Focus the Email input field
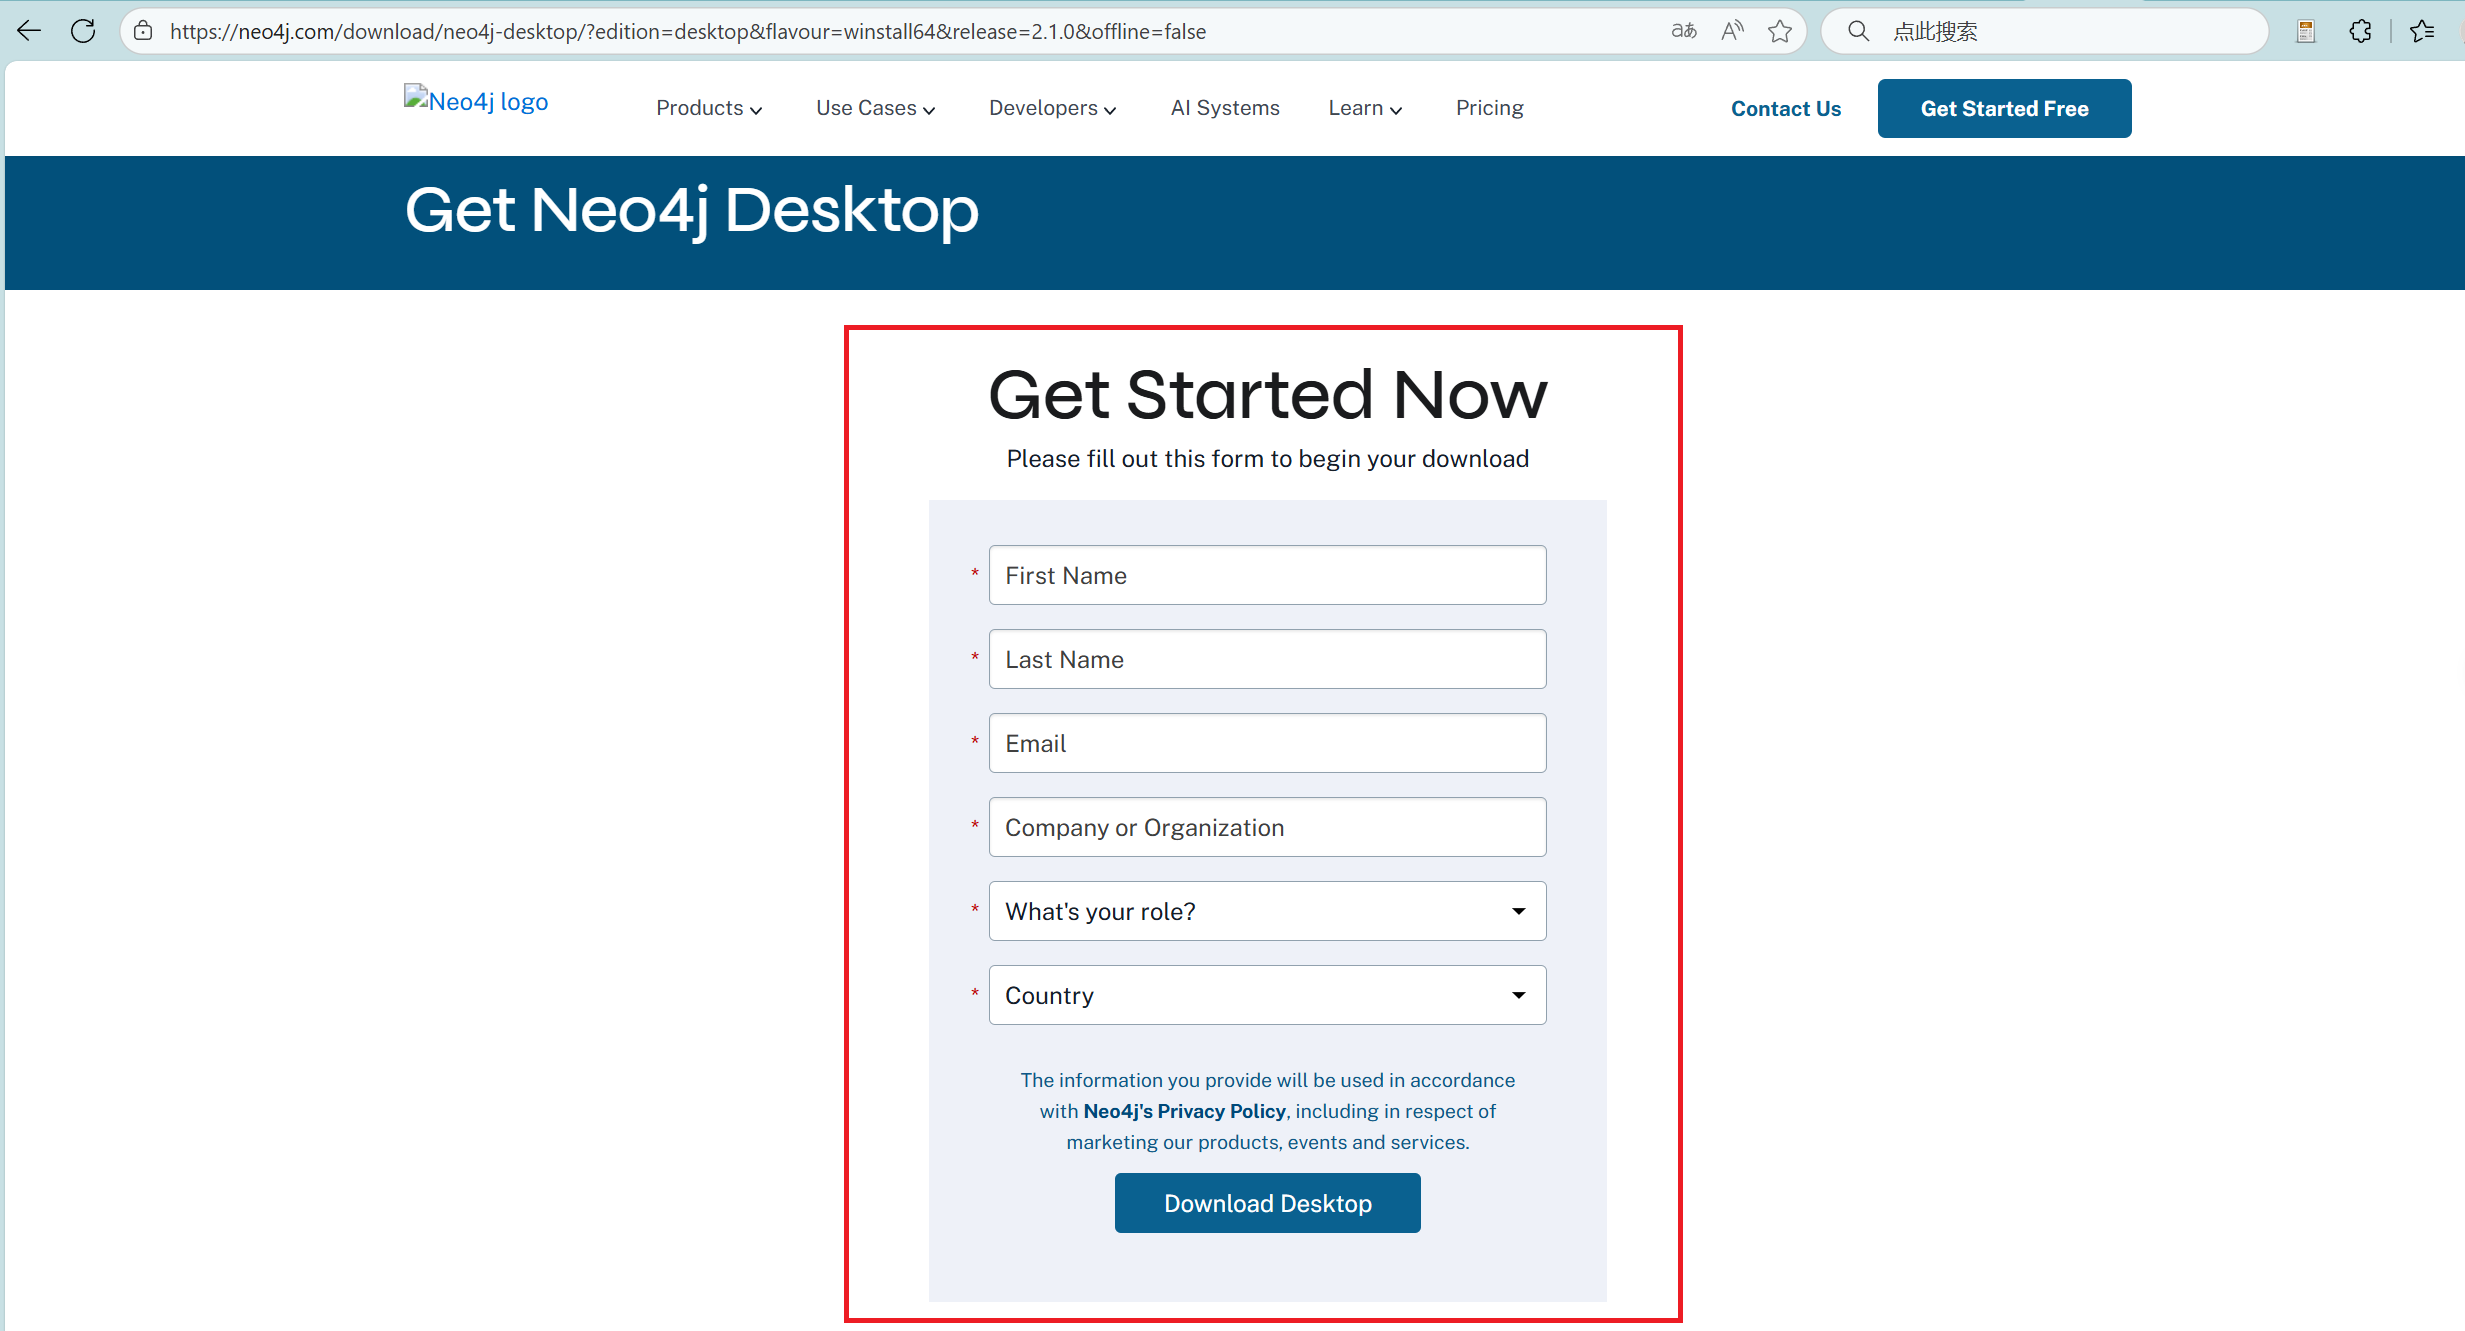This screenshot has width=2465, height=1331. [x=1267, y=743]
